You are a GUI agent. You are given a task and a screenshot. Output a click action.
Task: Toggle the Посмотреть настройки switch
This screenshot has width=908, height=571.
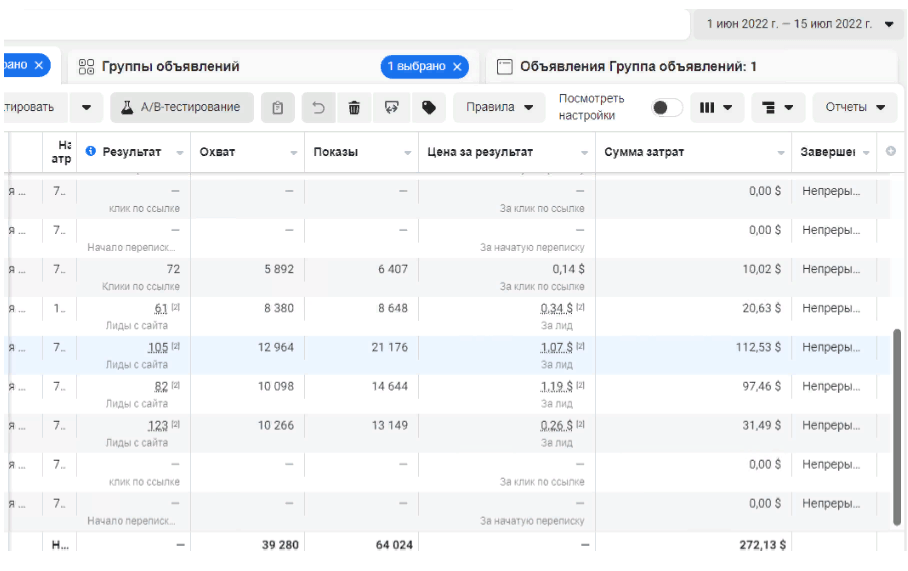667,108
